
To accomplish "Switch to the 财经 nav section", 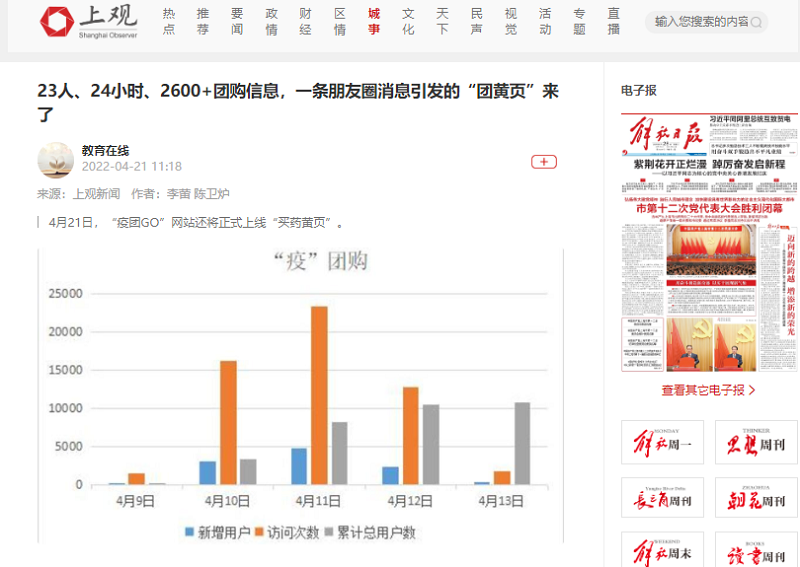I will coord(305,21).
